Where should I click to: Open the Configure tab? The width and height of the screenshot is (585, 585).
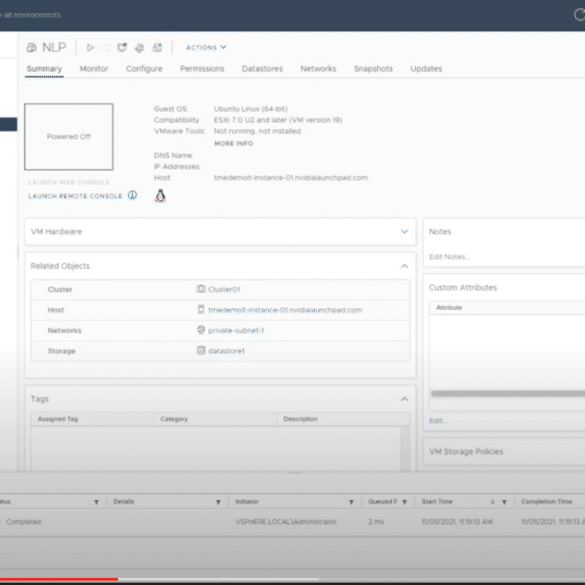tap(144, 69)
